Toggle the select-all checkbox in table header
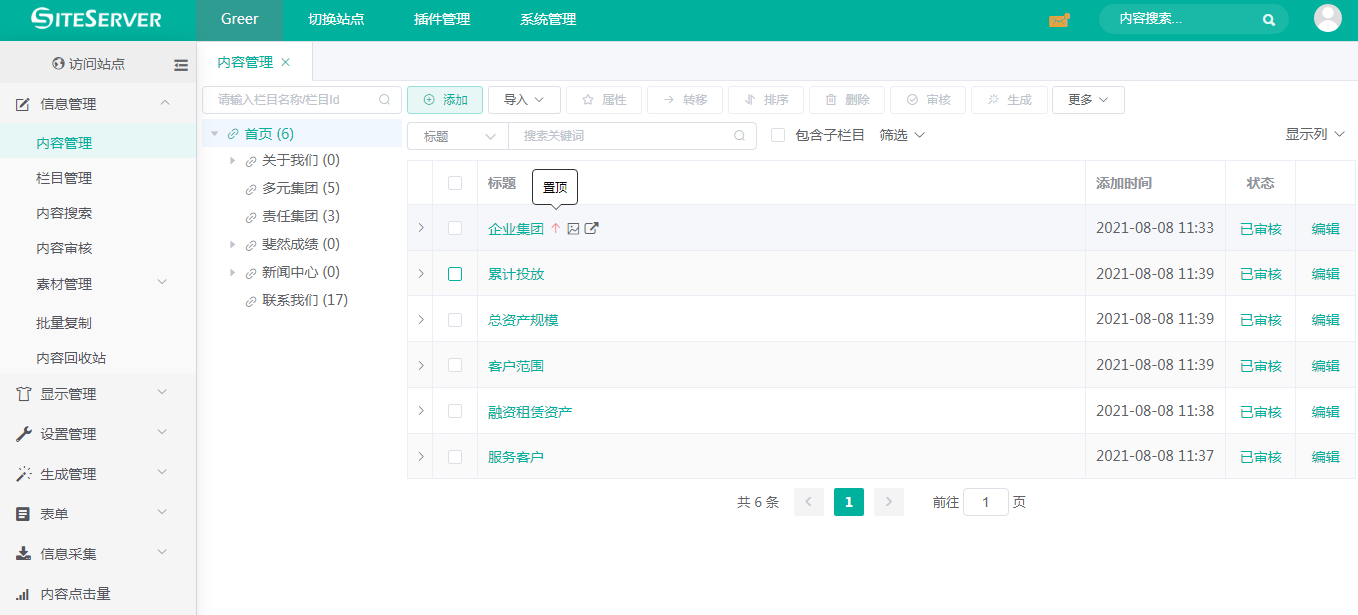 [x=455, y=183]
